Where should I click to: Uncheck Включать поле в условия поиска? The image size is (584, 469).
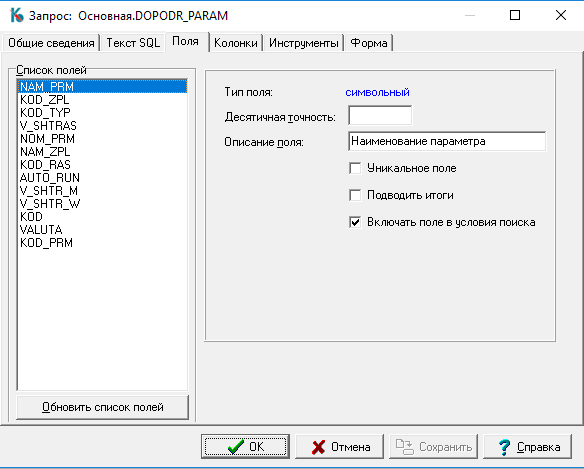tap(355, 222)
